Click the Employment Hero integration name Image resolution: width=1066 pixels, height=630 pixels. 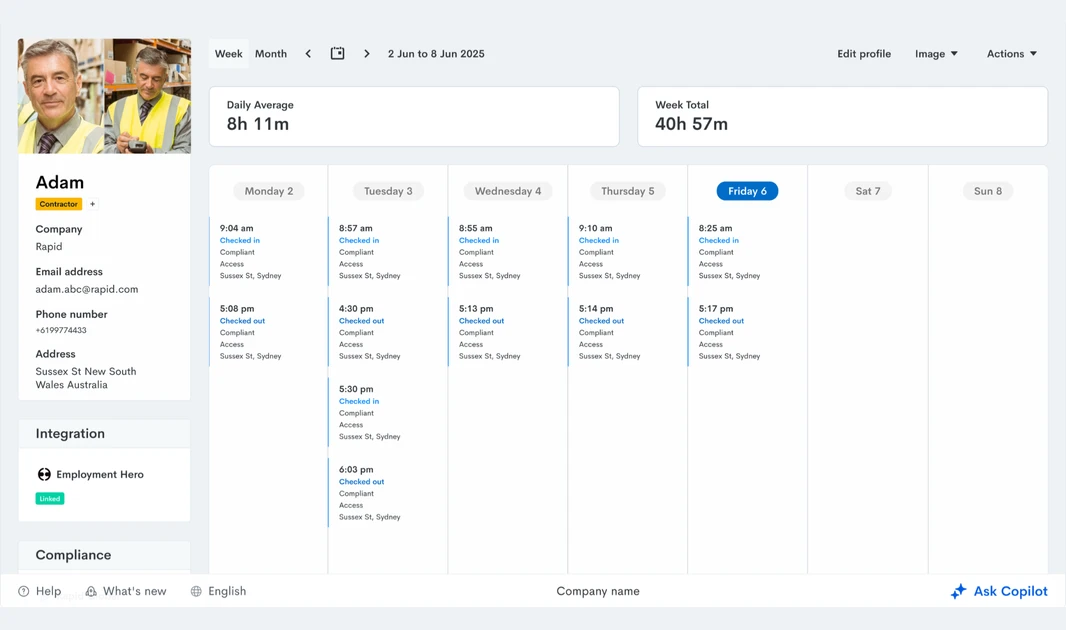pyautogui.click(x=100, y=474)
